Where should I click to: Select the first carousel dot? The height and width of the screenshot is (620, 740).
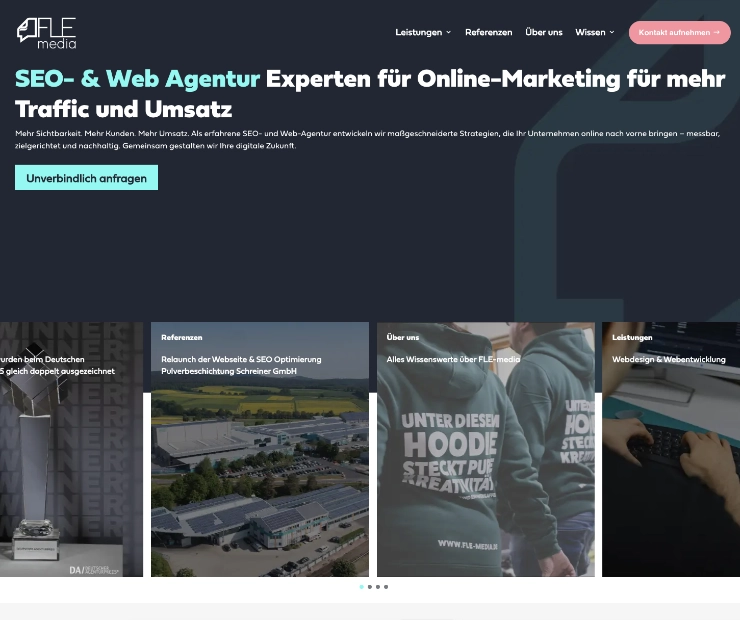pos(362,587)
